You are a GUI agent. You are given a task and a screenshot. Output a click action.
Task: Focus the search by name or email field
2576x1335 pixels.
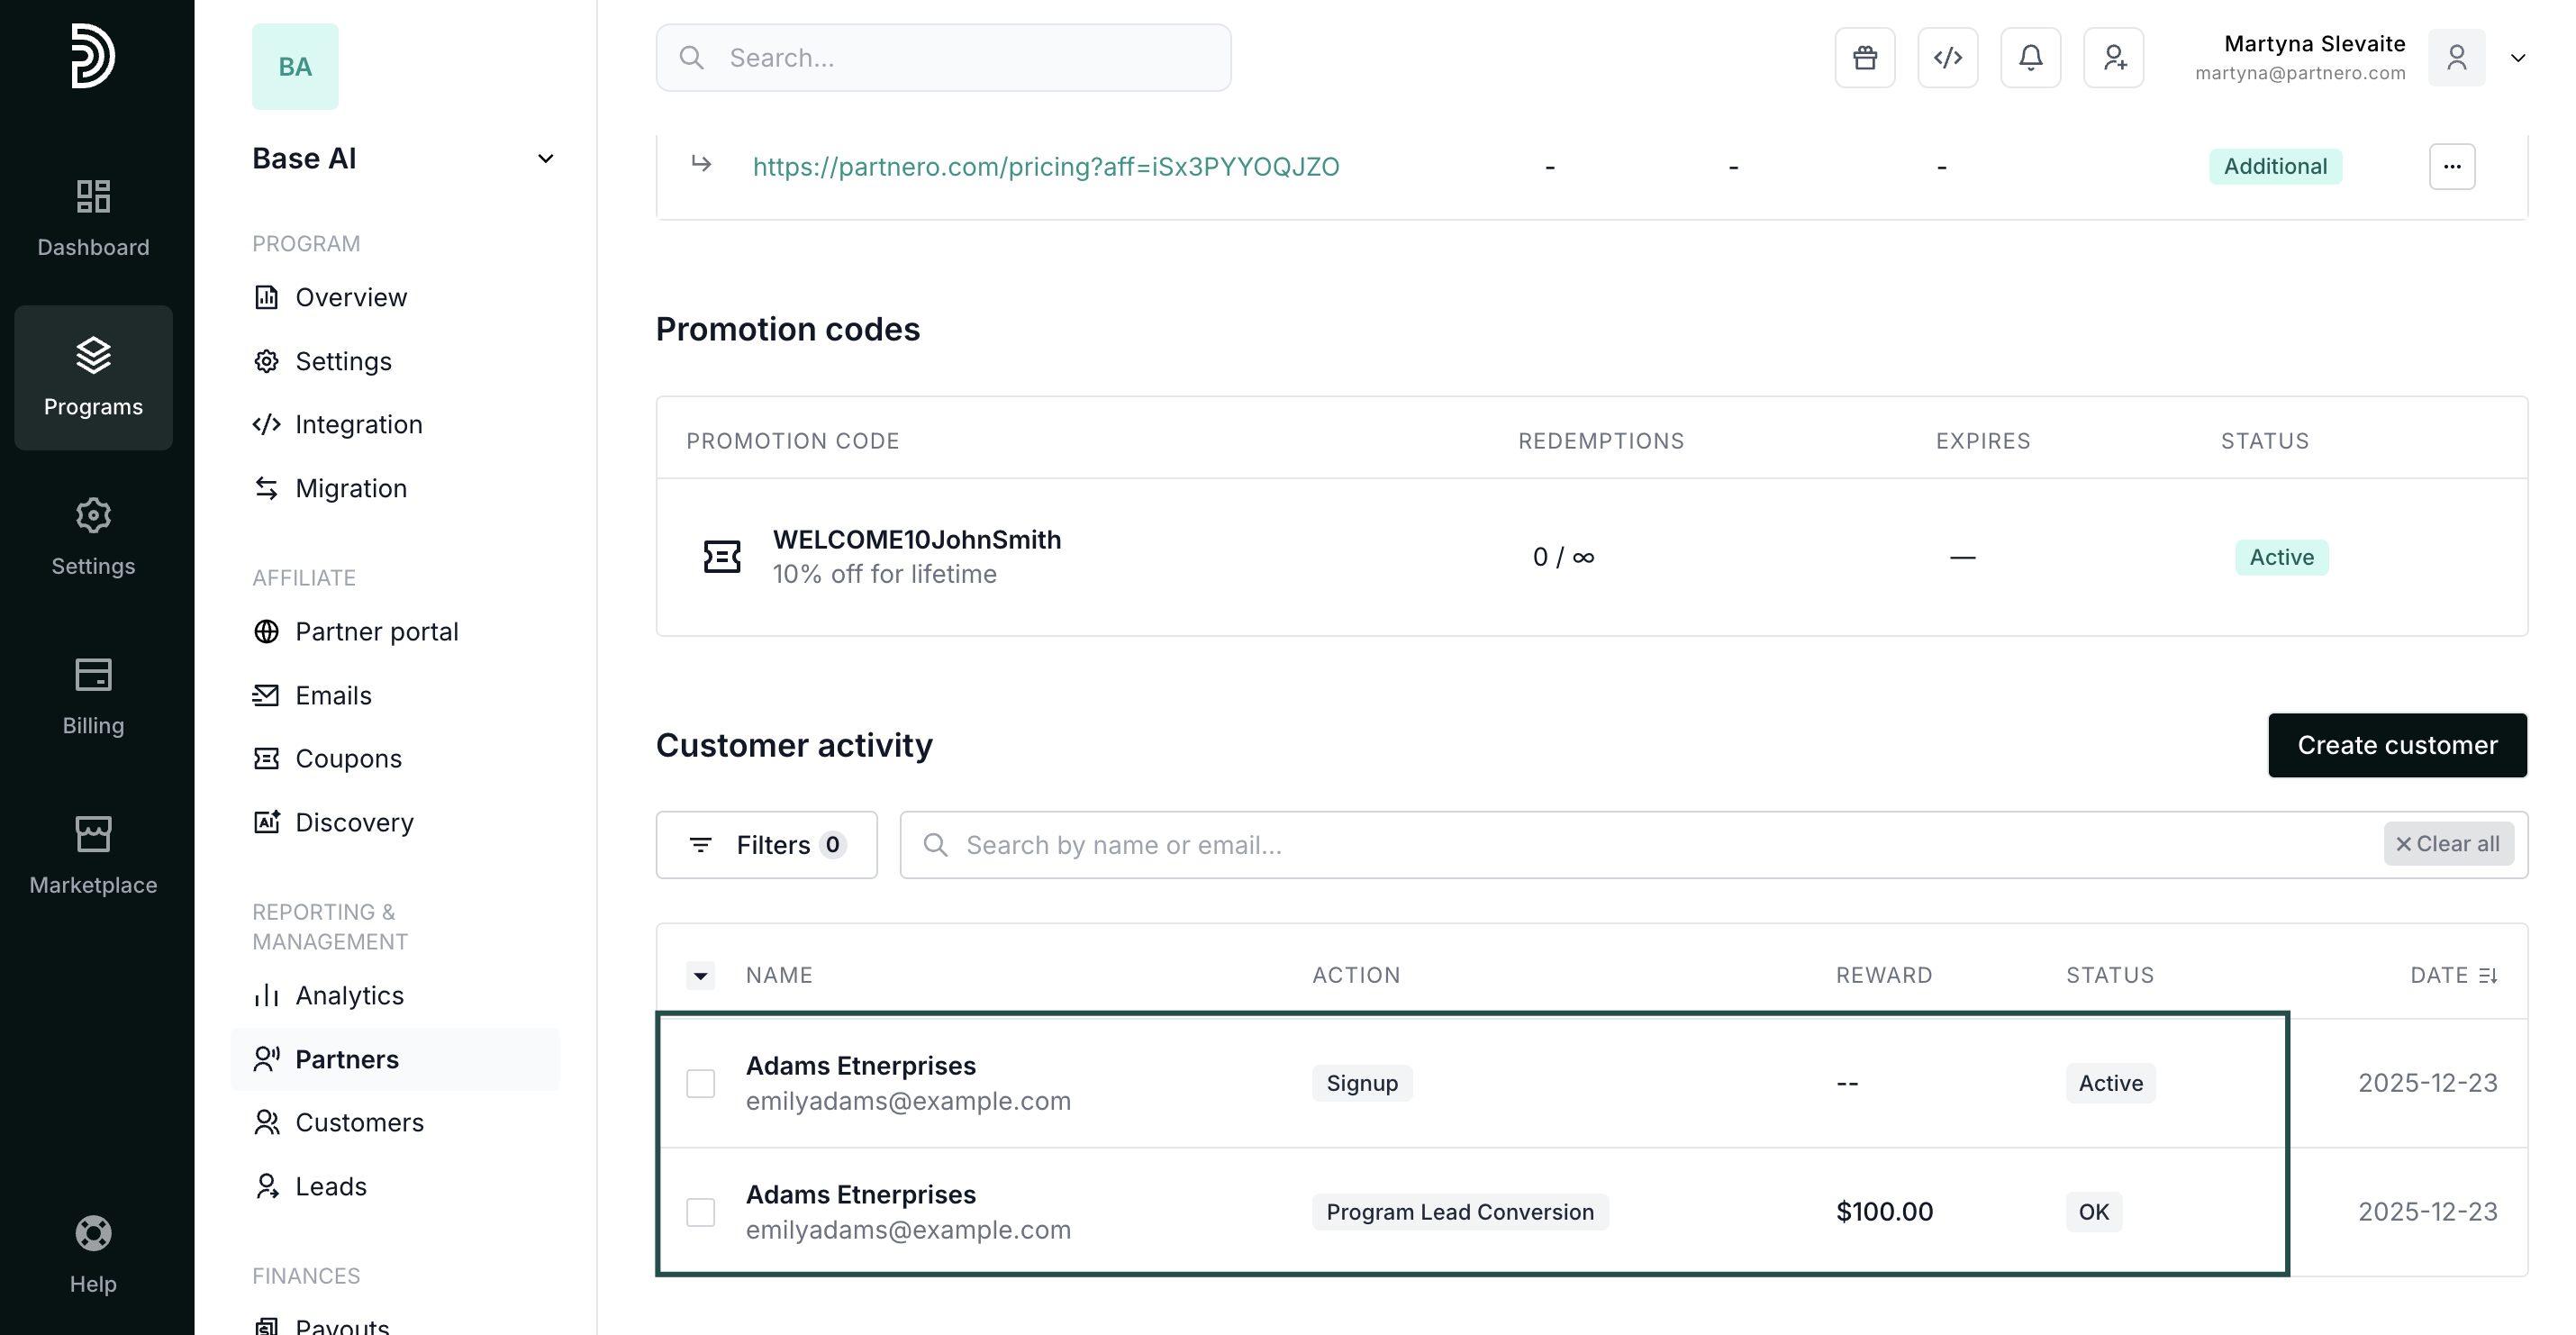[1650, 845]
